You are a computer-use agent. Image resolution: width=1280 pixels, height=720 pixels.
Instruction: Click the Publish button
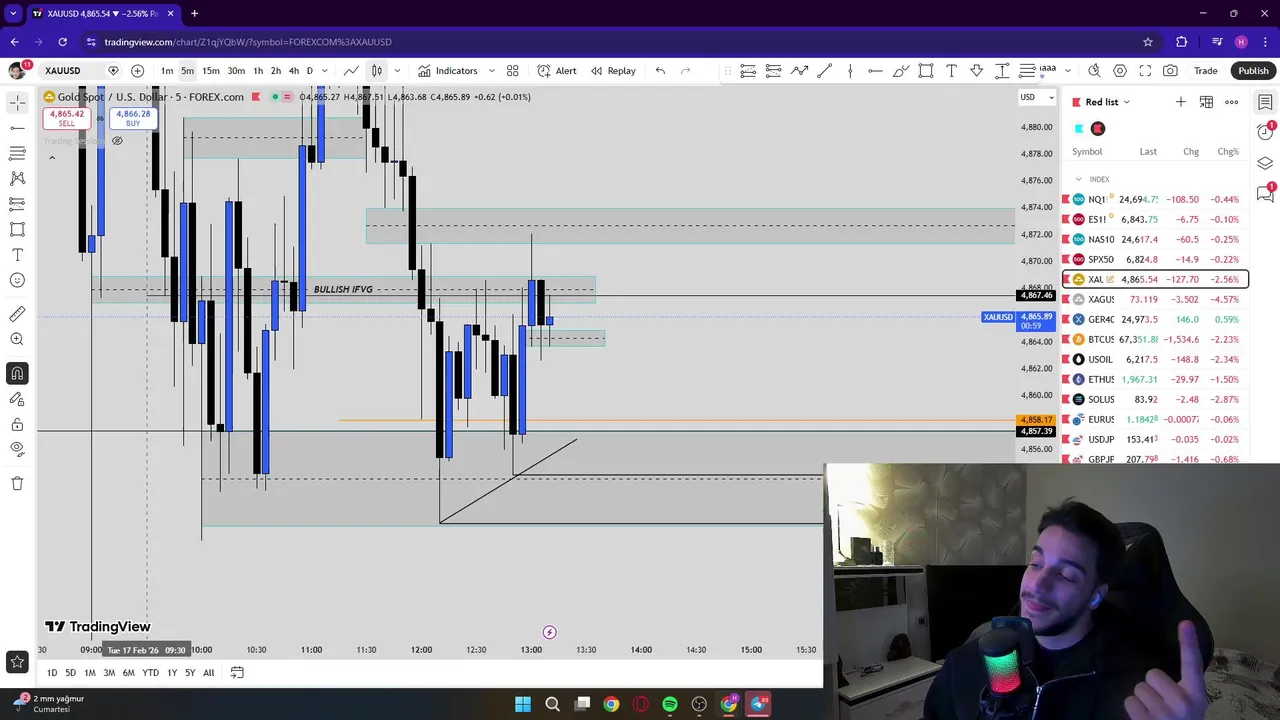(x=1253, y=71)
